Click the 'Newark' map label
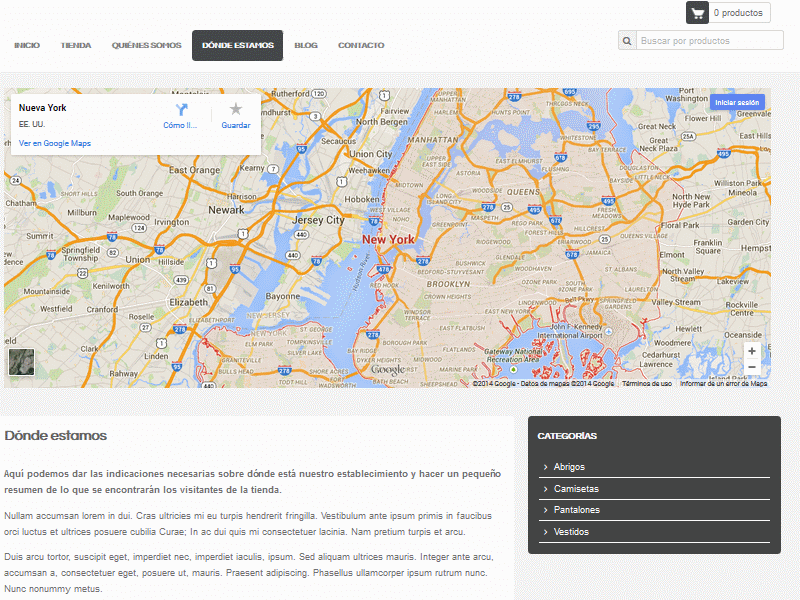 tap(226, 210)
